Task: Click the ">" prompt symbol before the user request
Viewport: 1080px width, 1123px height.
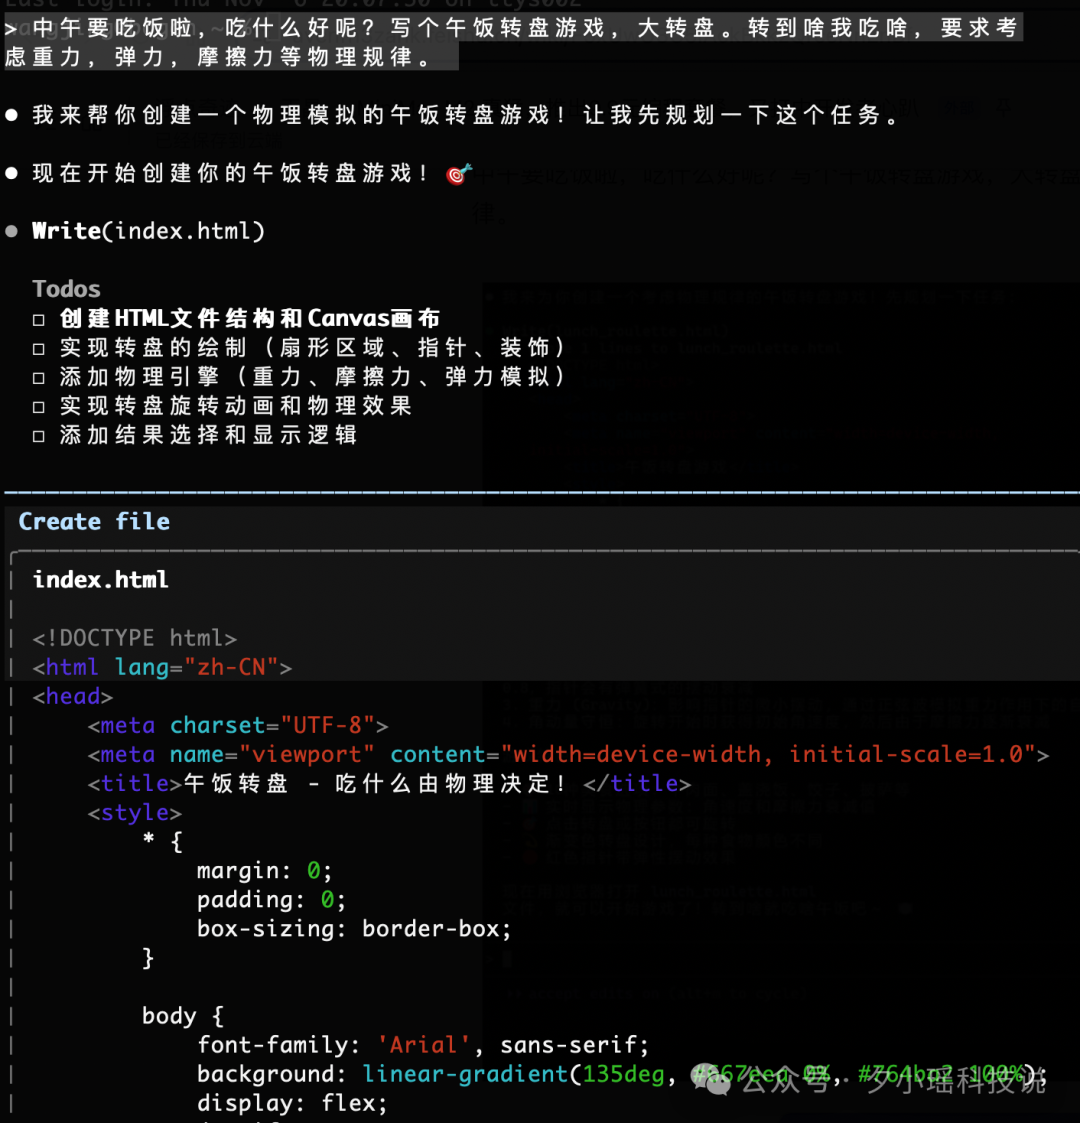Action: pos(8,27)
